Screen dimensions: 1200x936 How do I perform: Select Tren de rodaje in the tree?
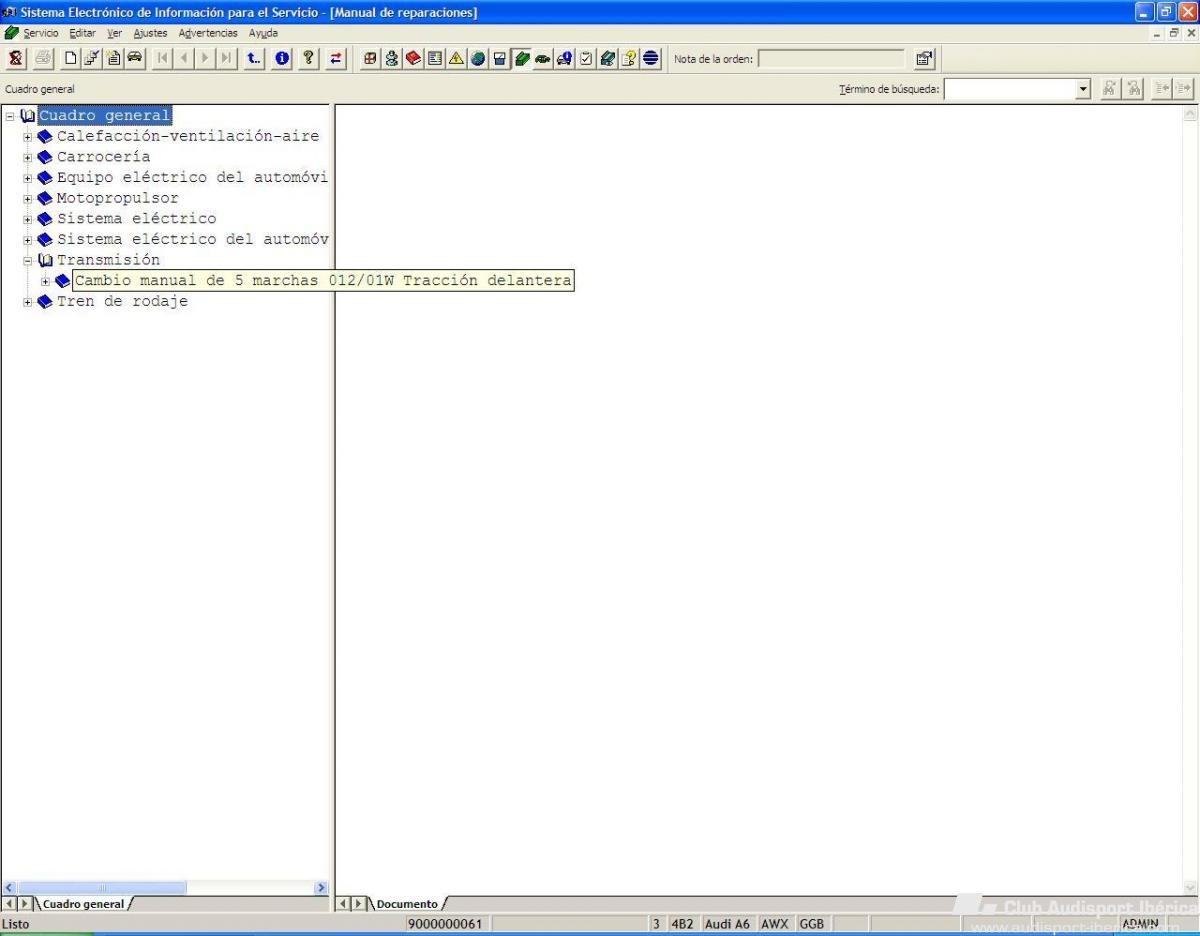tap(122, 302)
